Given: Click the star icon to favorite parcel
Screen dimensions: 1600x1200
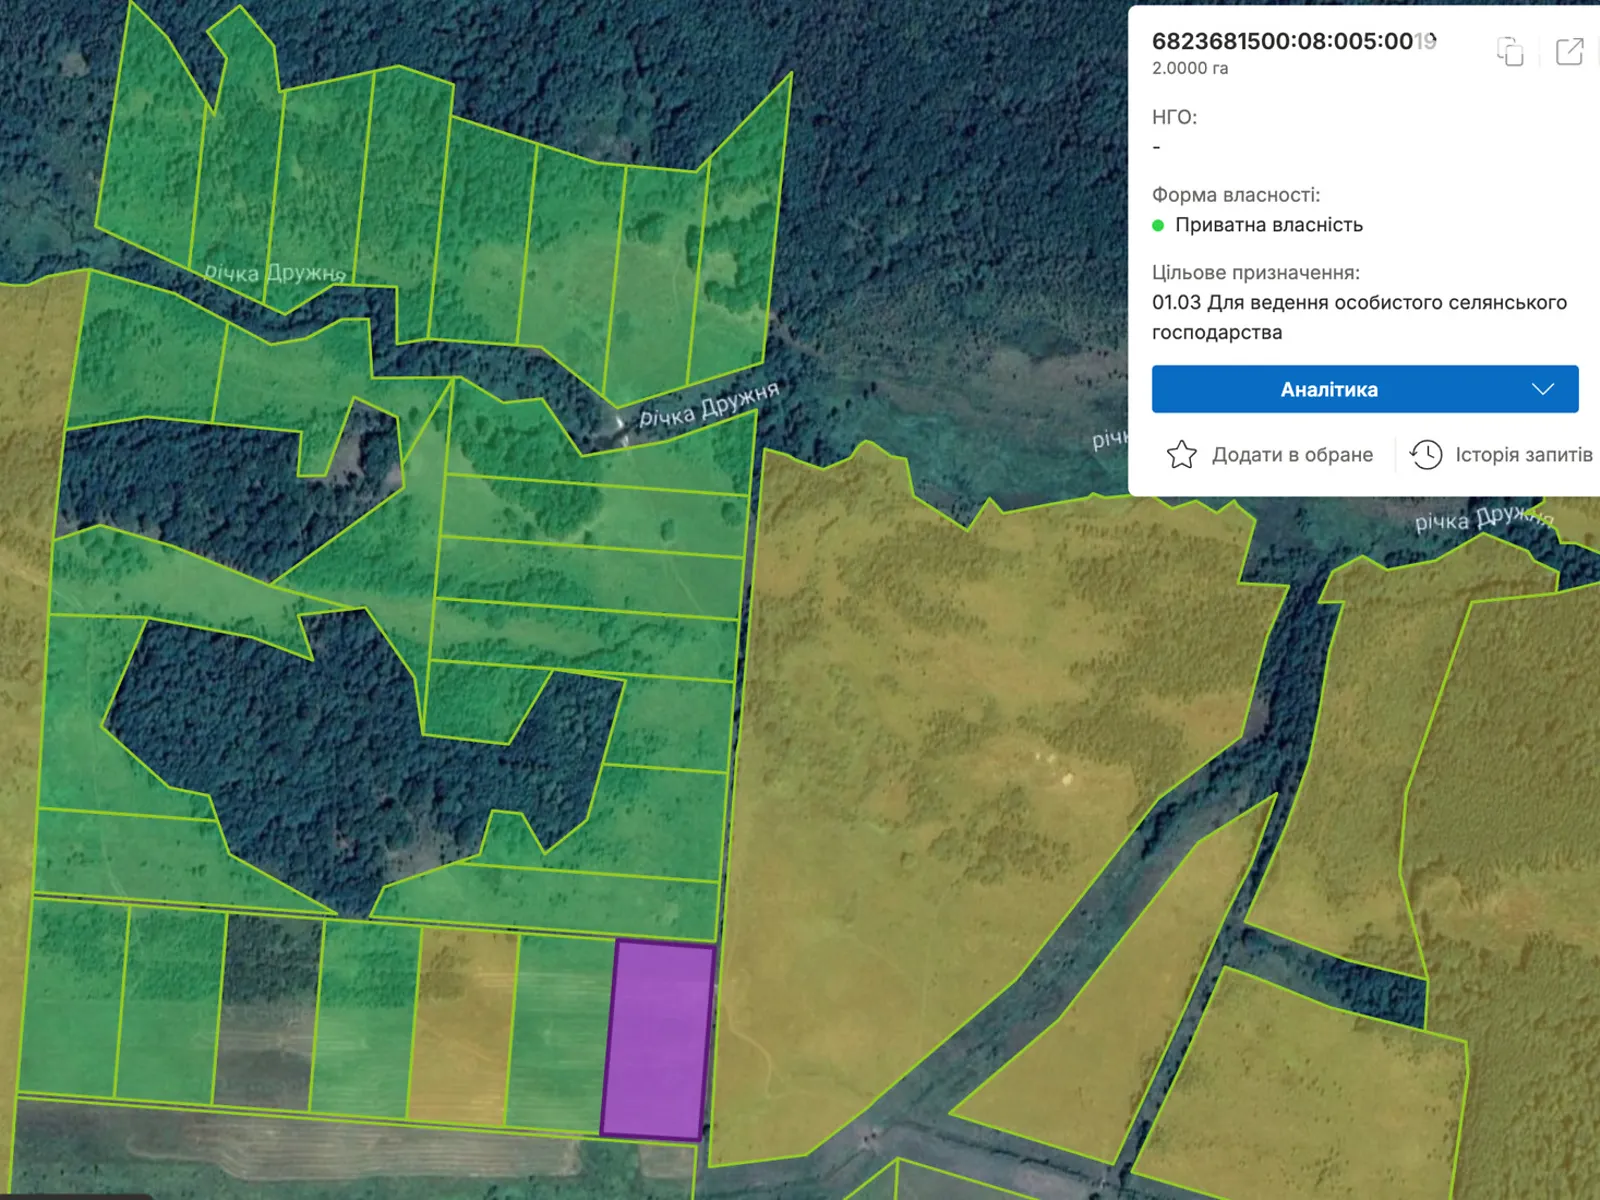Looking at the screenshot, I should [x=1181, y=455].
